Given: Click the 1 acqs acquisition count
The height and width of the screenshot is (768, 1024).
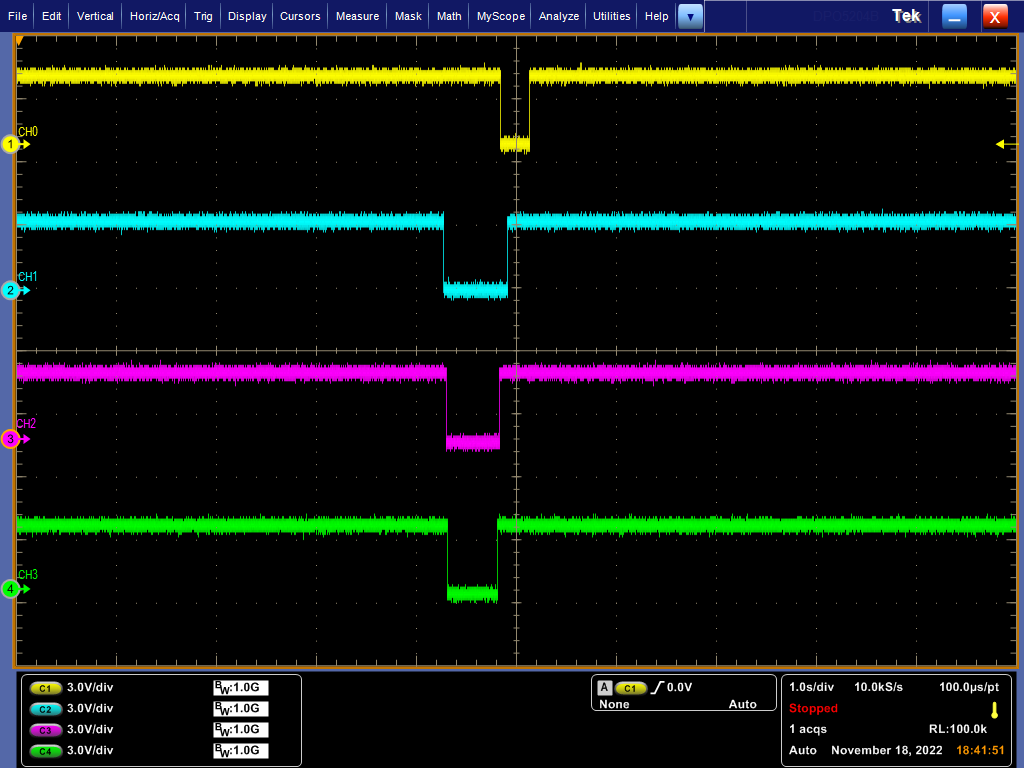Looking at the screenshot, I should 808,729.
